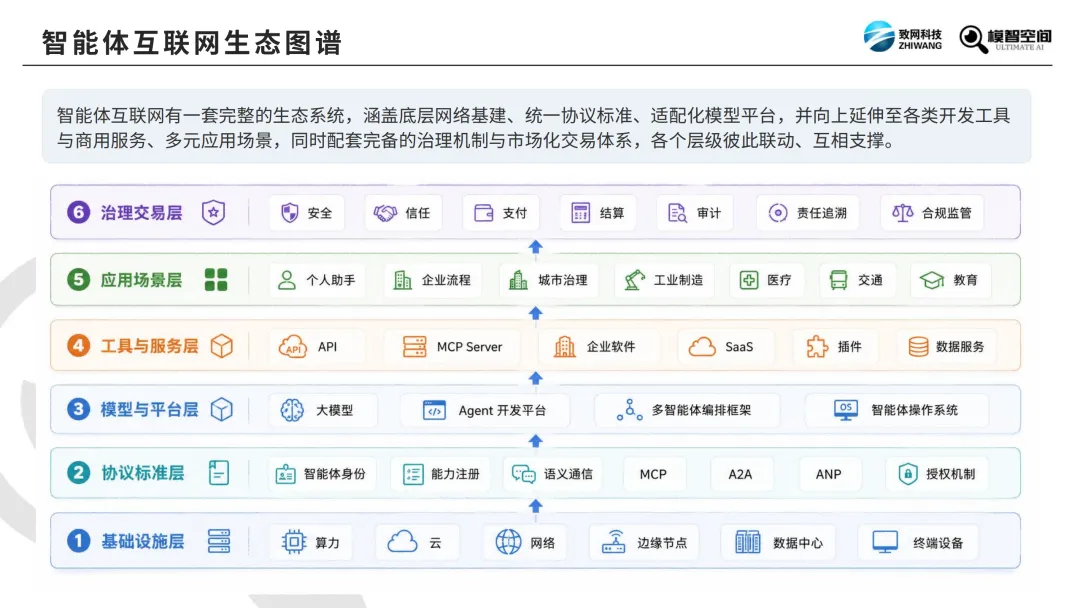This screenshot has width=1080, height=608.
Task: Click the number 3 circle badge
Action: pos(79,409)
